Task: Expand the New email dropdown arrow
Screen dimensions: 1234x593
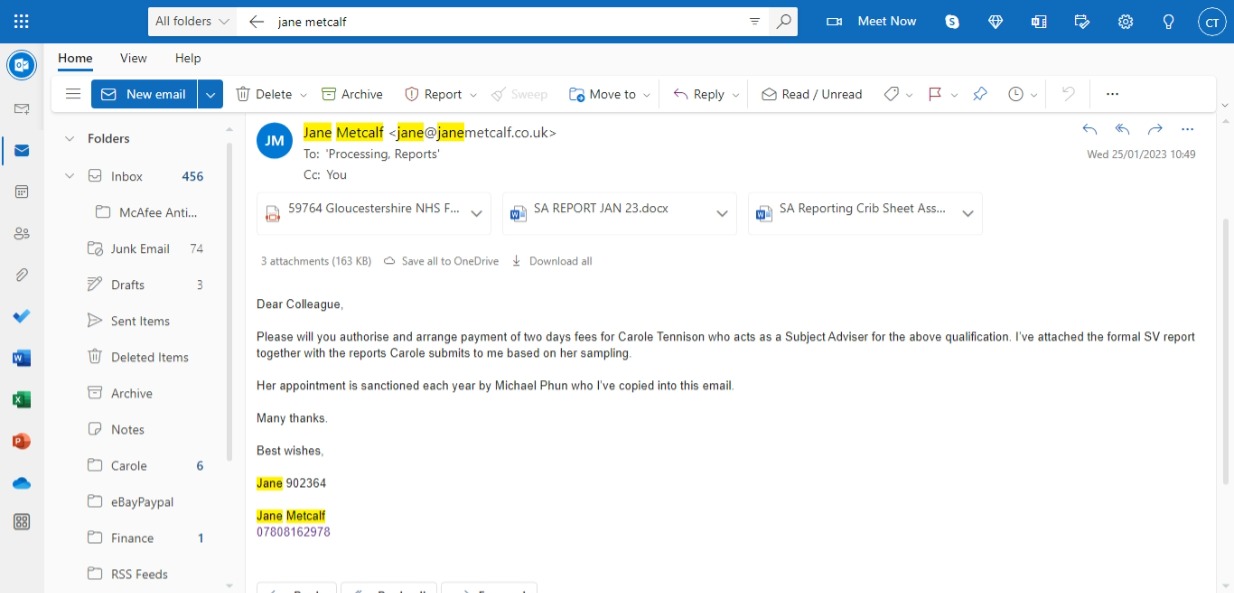Action: point(210,94)
